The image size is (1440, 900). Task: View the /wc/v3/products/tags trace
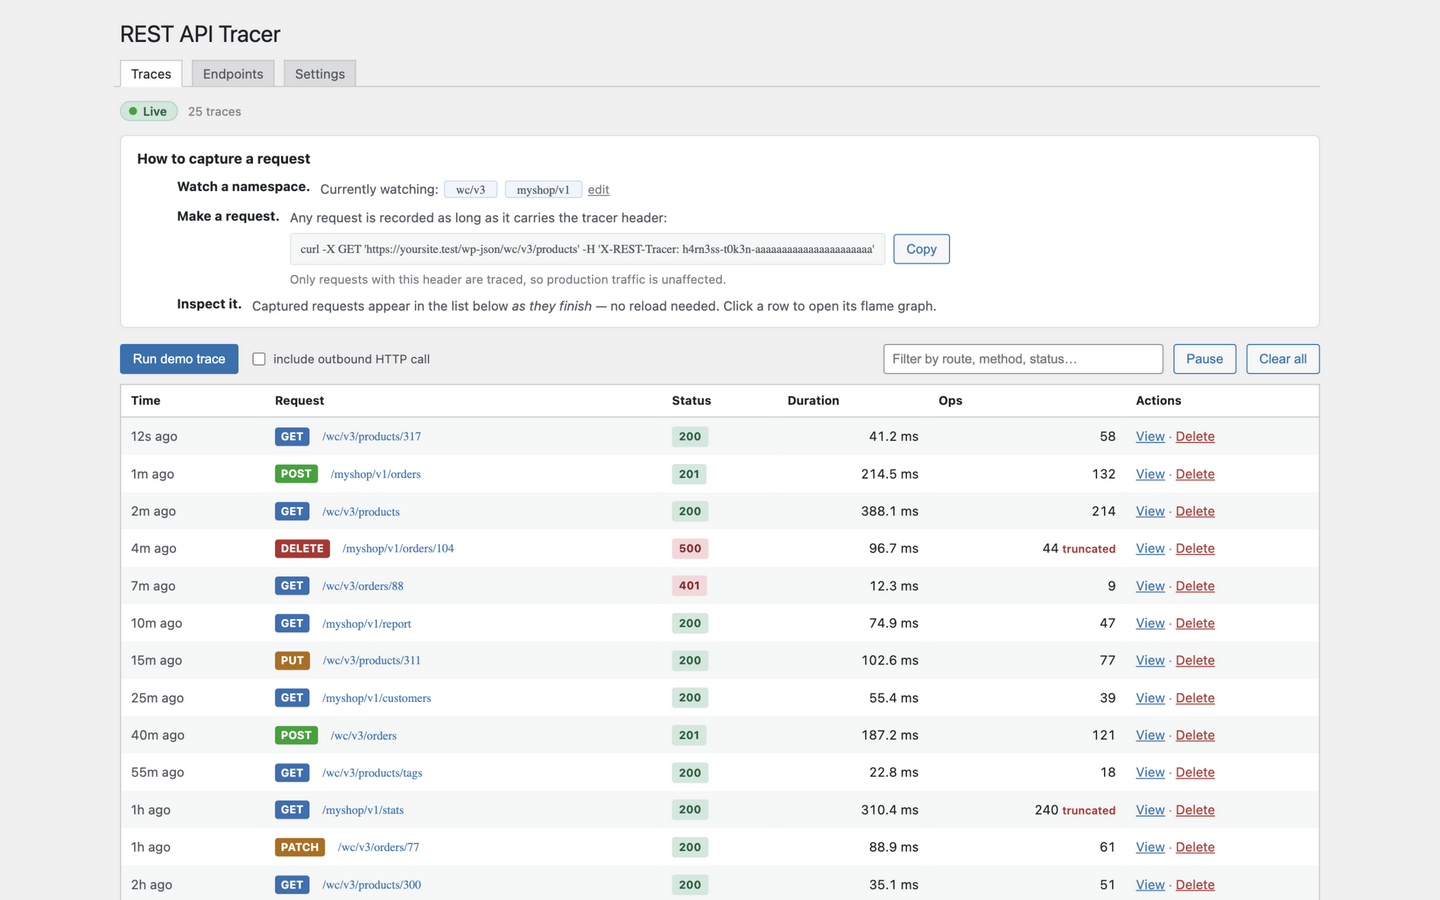coord(1150,773)
